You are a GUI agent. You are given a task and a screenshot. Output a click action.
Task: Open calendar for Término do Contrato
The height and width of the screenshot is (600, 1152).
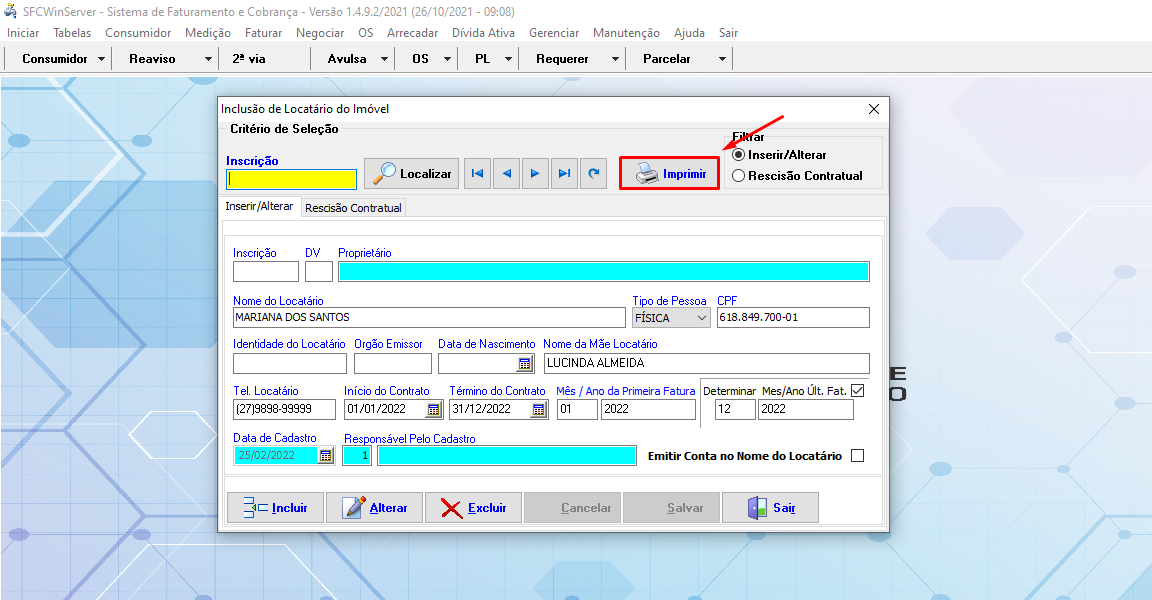(538, 409)
